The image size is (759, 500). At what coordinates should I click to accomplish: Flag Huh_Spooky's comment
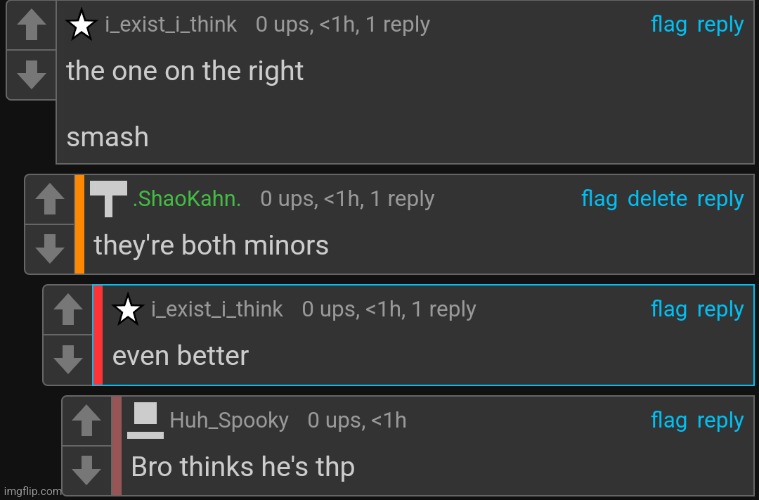(668, 421)
